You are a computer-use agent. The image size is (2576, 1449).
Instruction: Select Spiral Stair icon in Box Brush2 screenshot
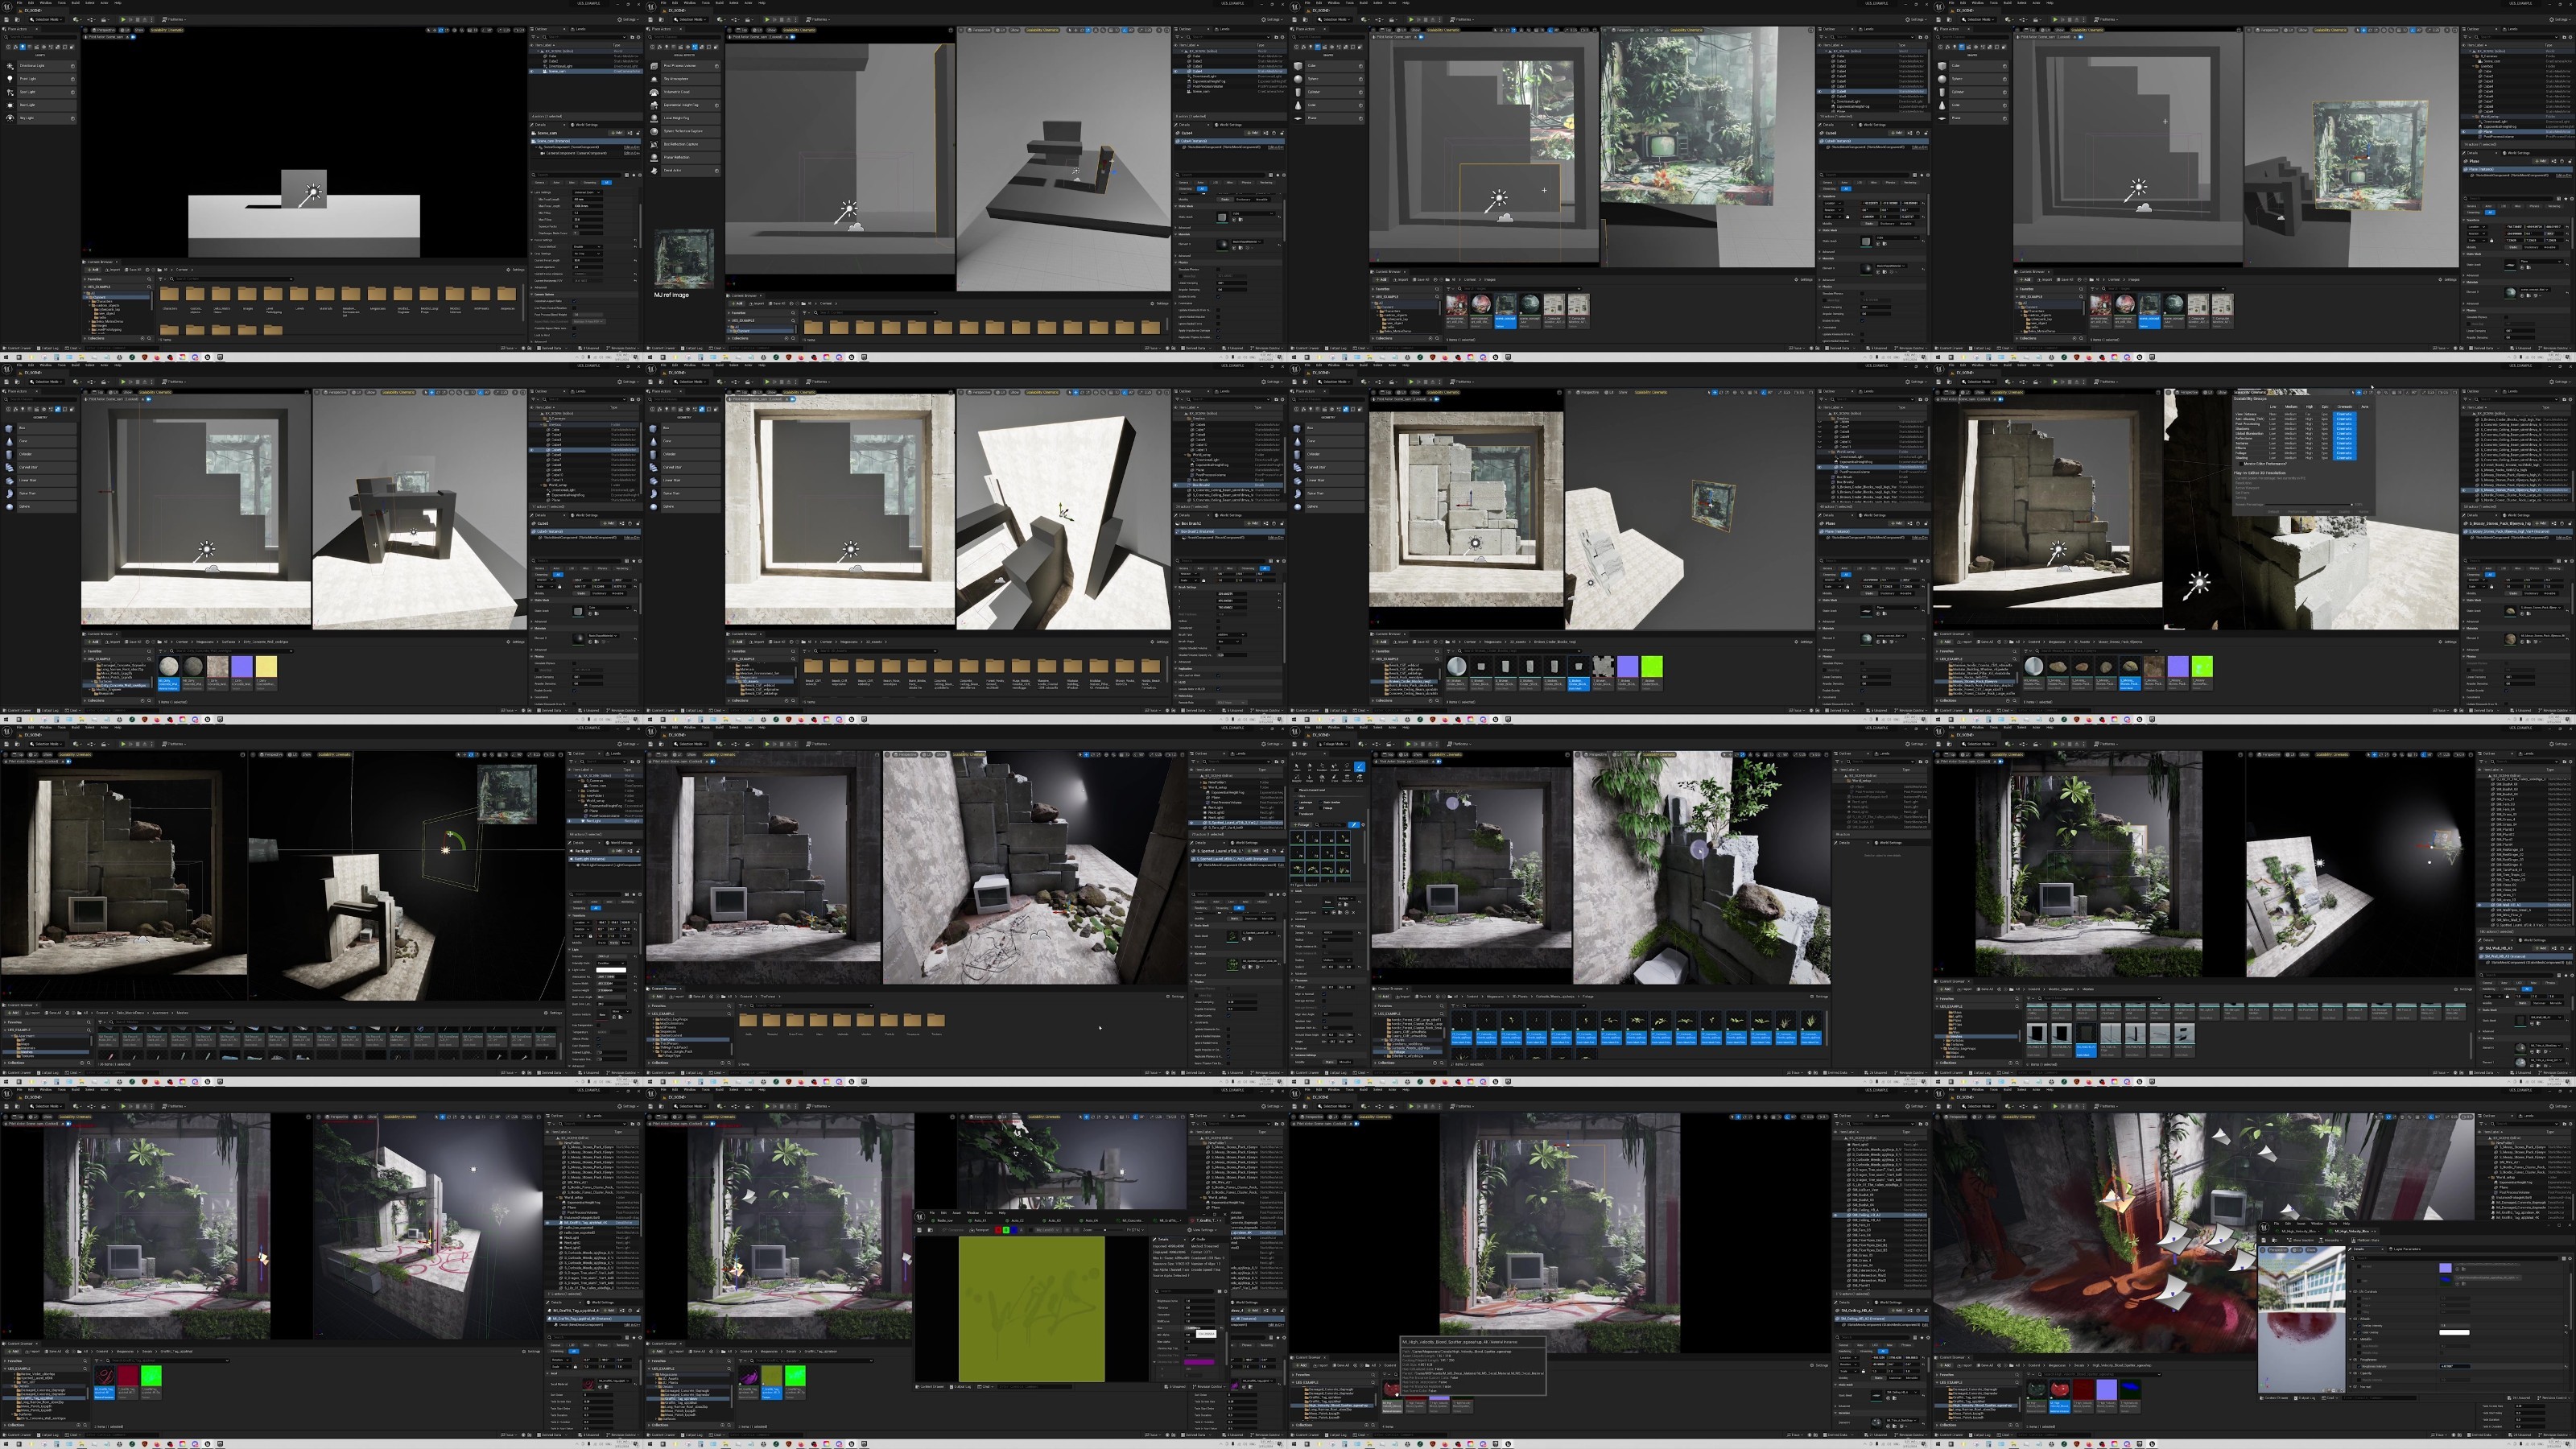[x=654, y=494]
